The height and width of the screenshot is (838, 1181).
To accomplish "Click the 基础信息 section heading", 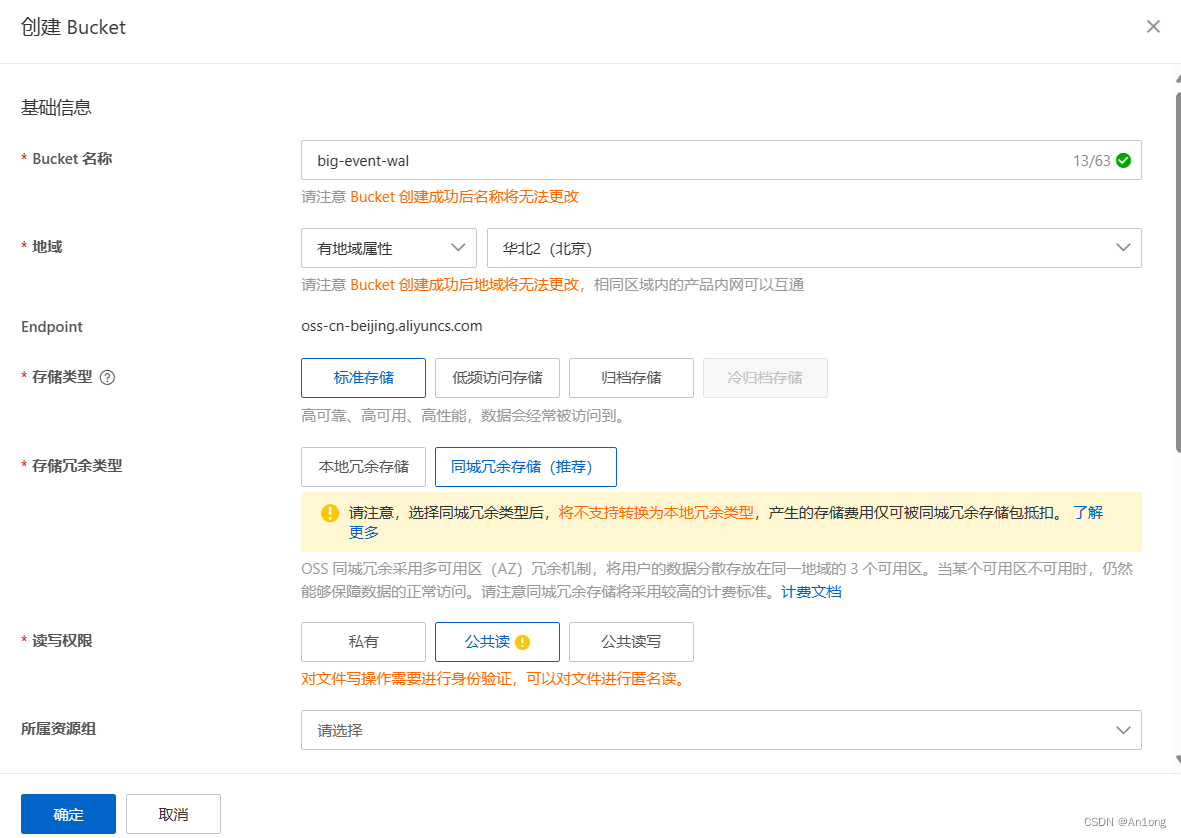I will pos(56,108).
